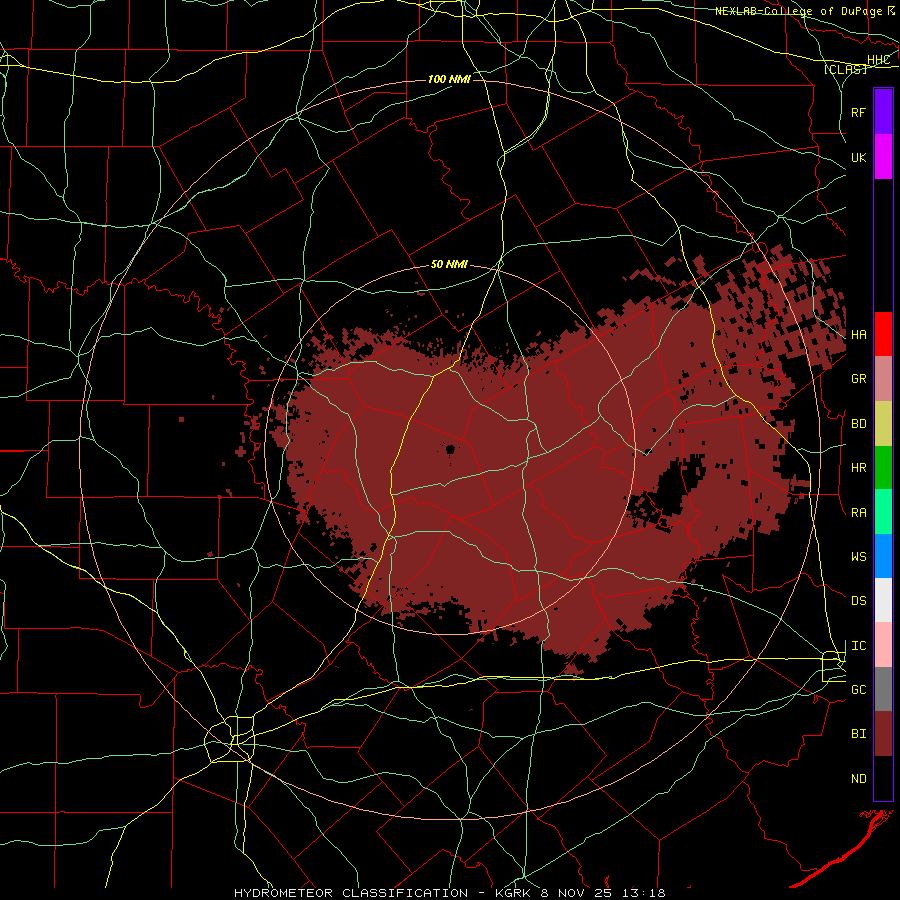Click the "IC" legend label
Image resolution: width=900 pixels, height=900 pixels.
point(859,645)
